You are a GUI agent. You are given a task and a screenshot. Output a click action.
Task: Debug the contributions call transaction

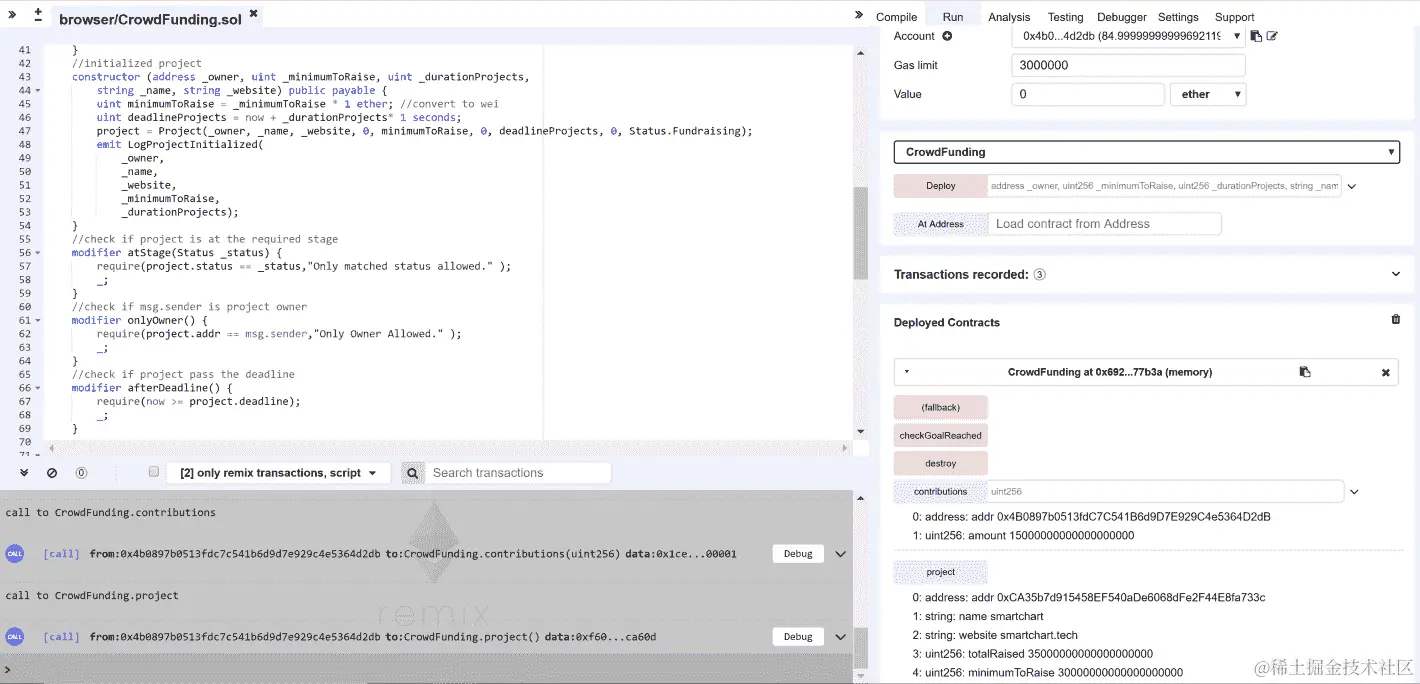[x=798, y=554]
